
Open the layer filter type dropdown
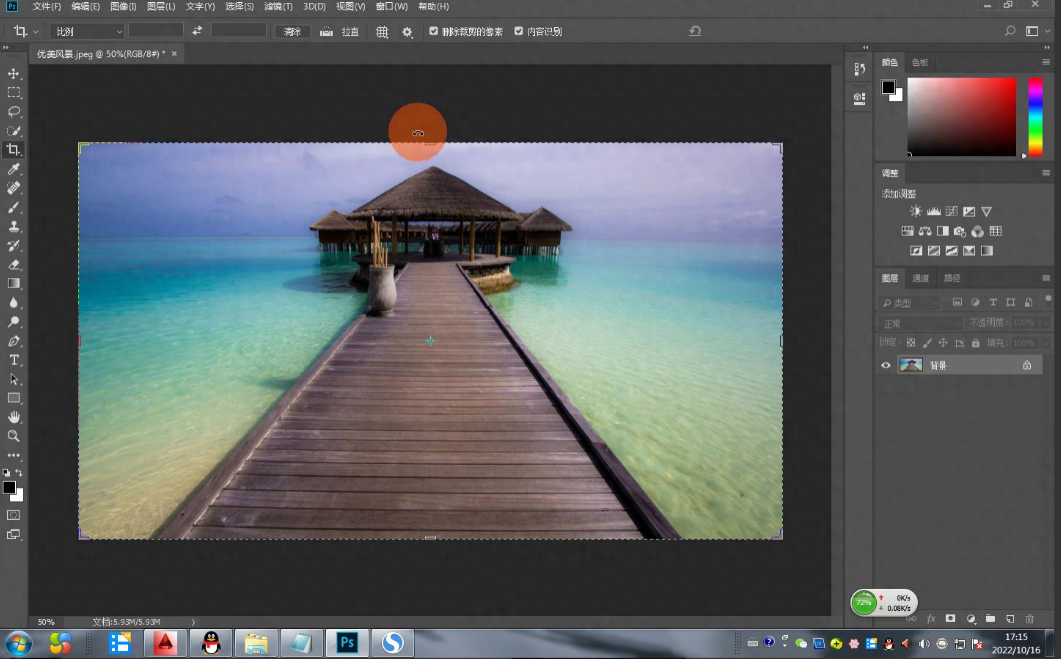click(910, 302)
